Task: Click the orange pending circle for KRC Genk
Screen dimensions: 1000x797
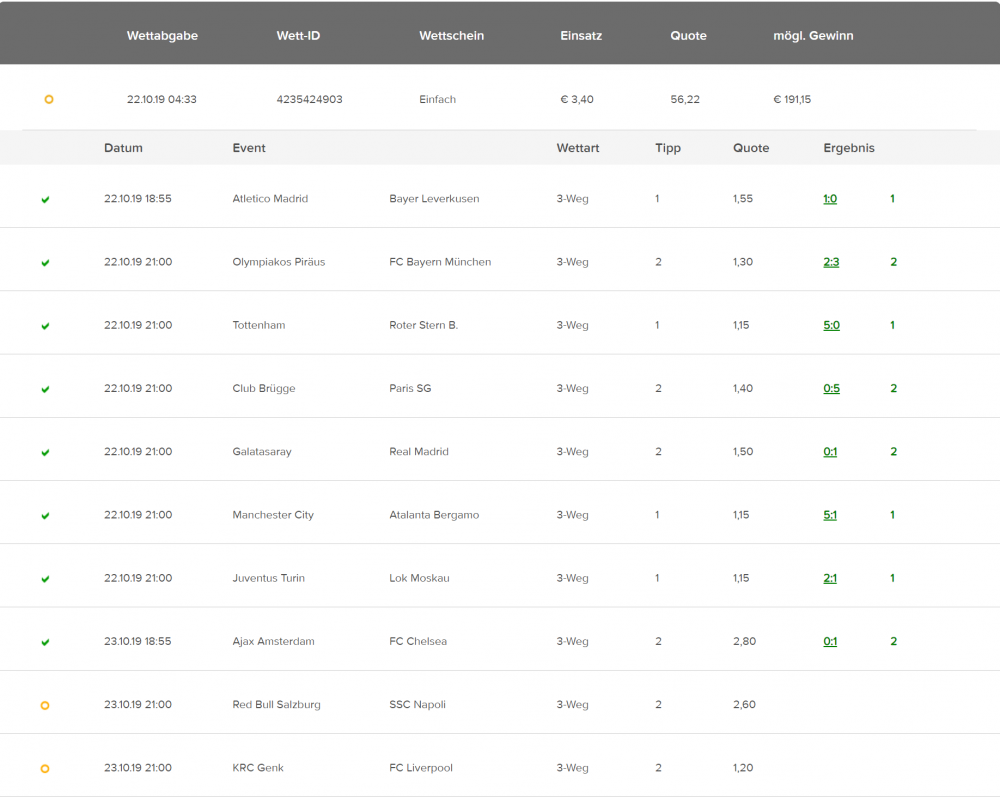Action: (x=45, y=768)
